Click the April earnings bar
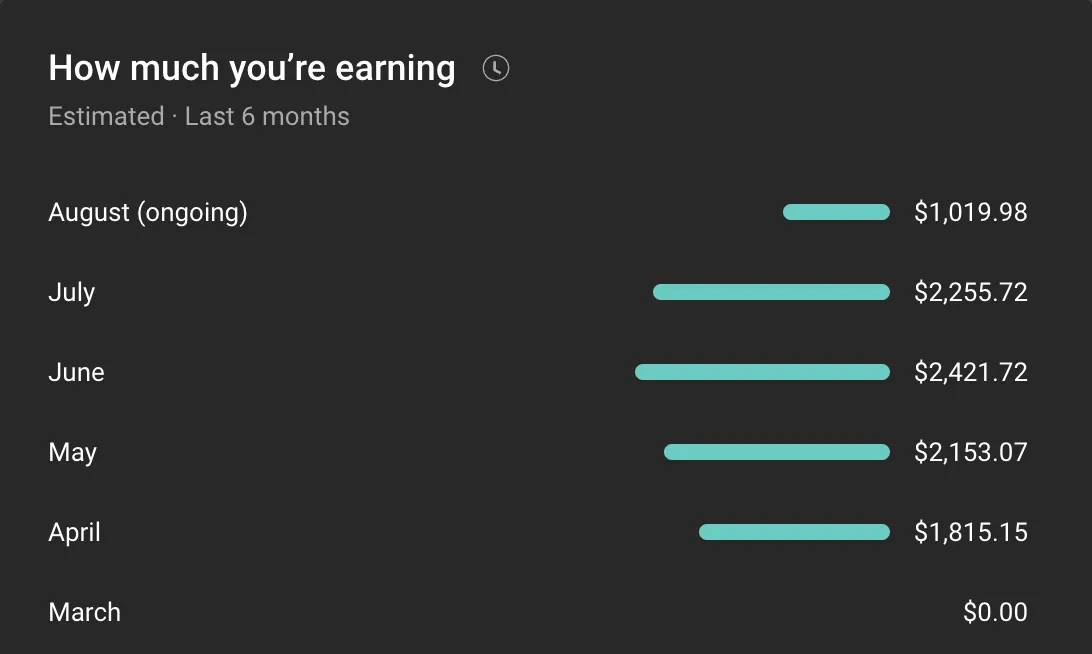Viewport: 1092px width, 654px height. point(795,532)
